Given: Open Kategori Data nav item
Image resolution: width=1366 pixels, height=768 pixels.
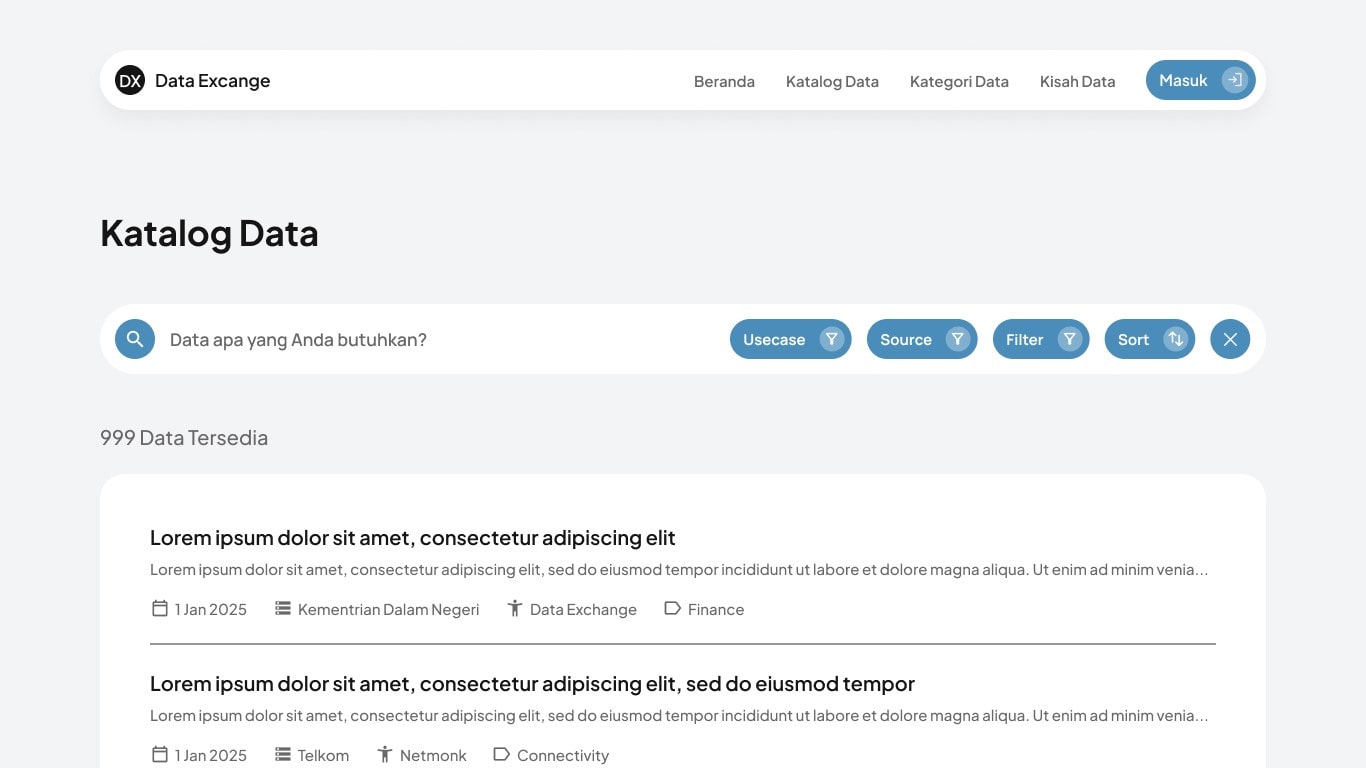Looking at the screenshot, I should click(959, 81).
